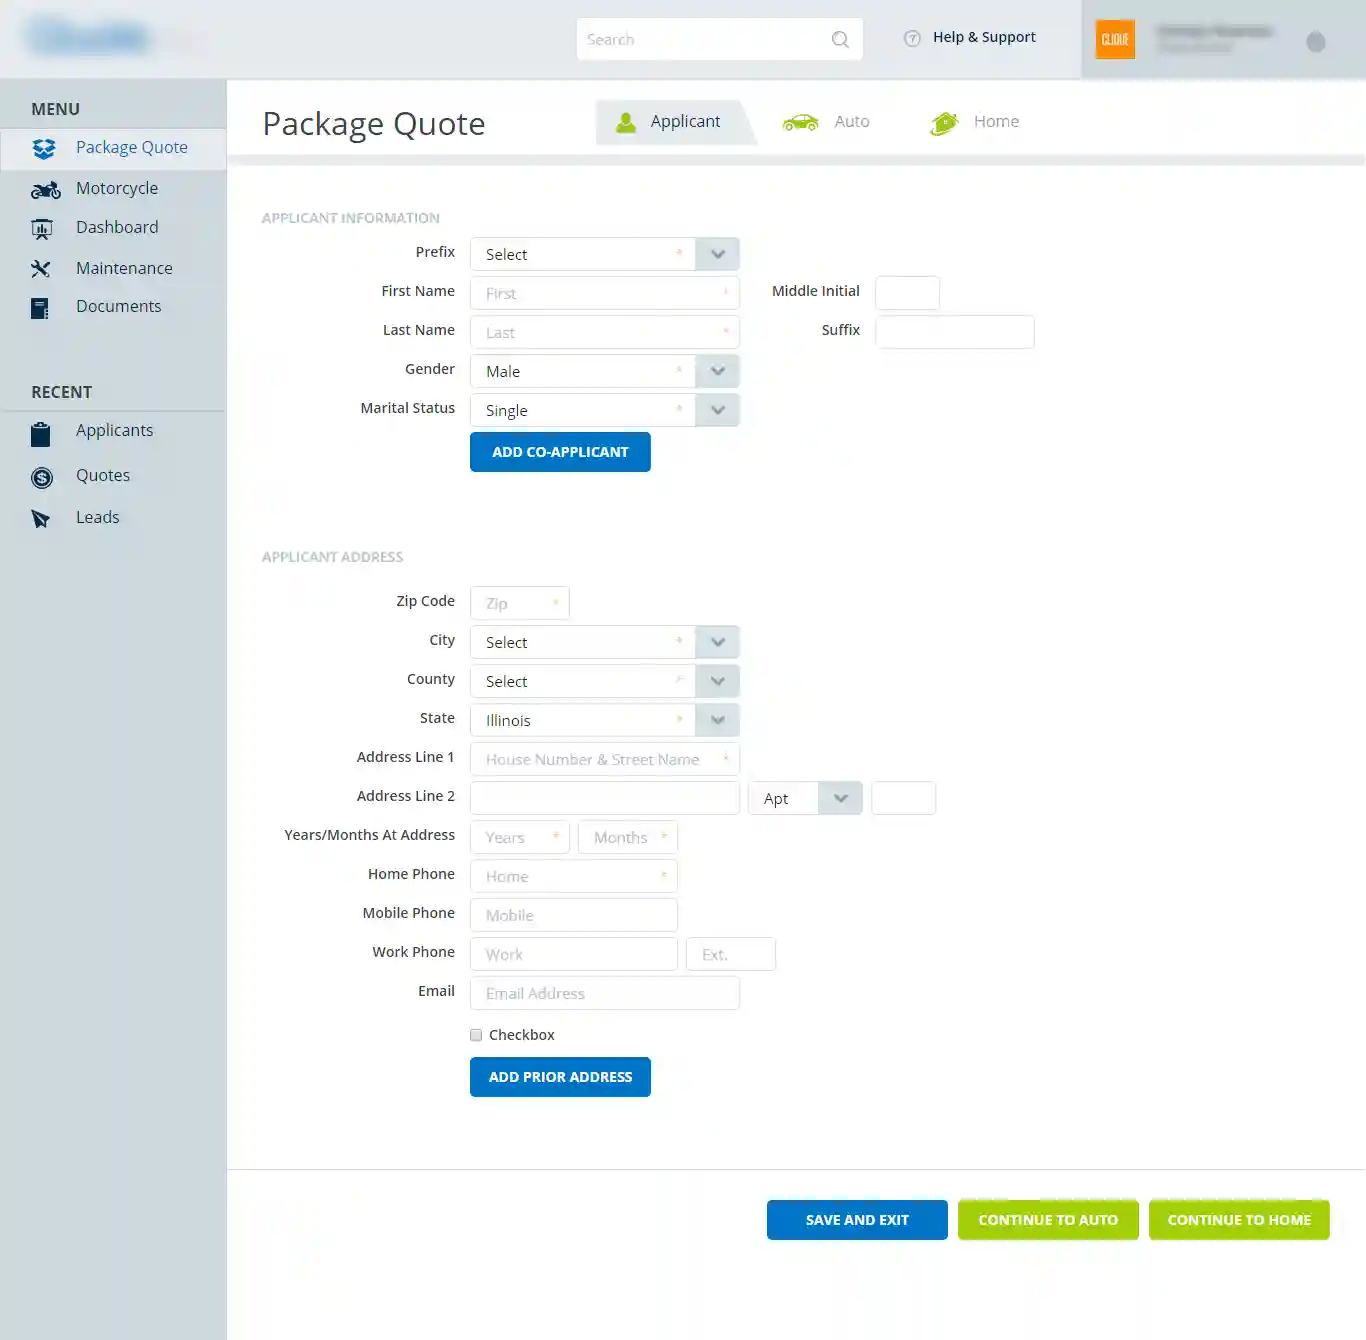Open Dashboard via its presentation icon
The height and width of the screenshot is (1340, 1366).
click(42, 229)
